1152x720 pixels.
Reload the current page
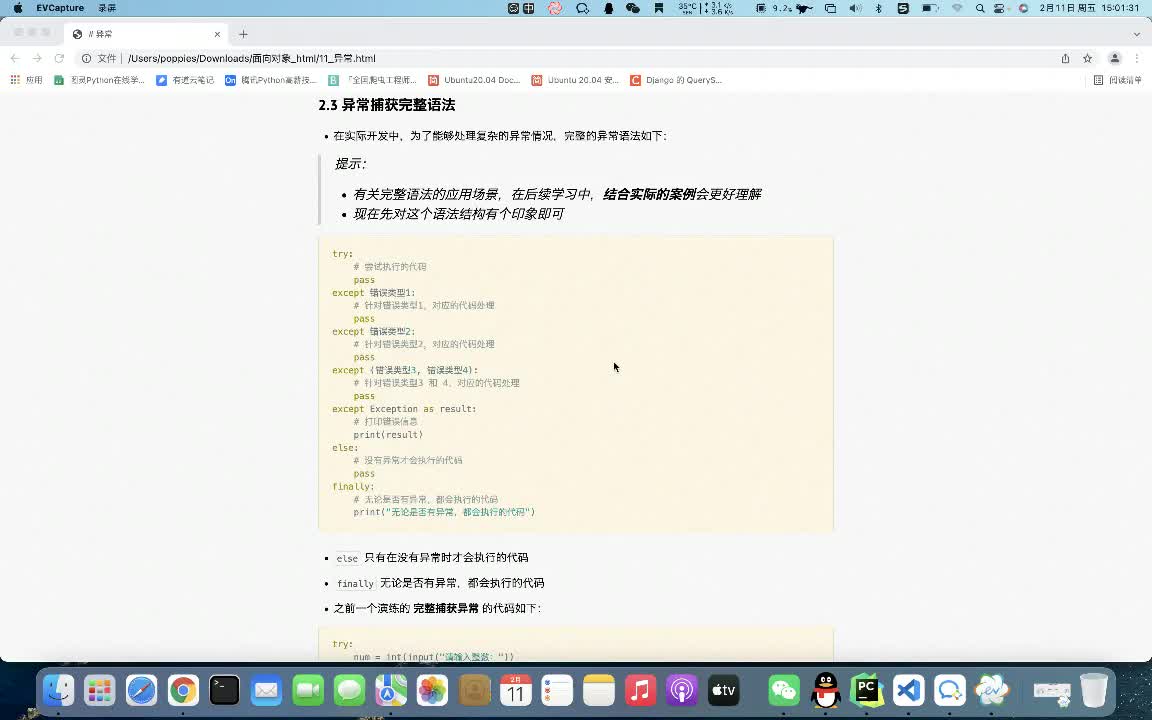pos(60,58)
